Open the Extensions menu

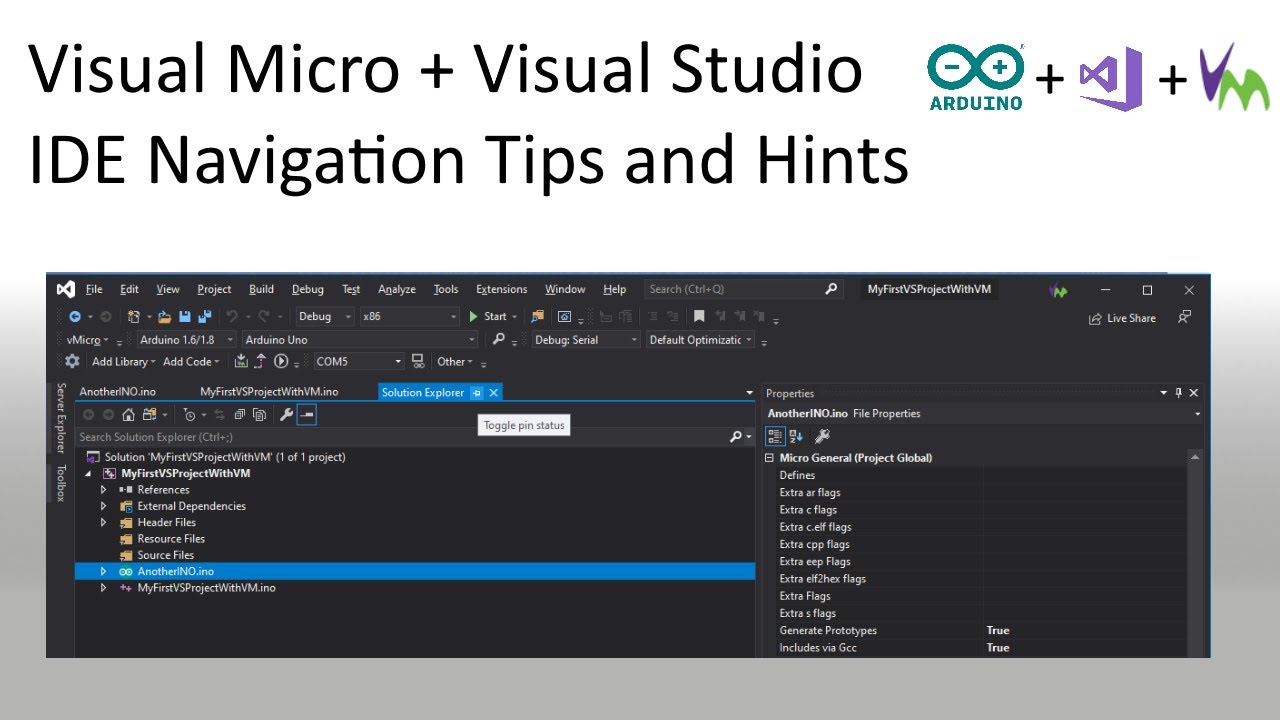click(501, 289)
